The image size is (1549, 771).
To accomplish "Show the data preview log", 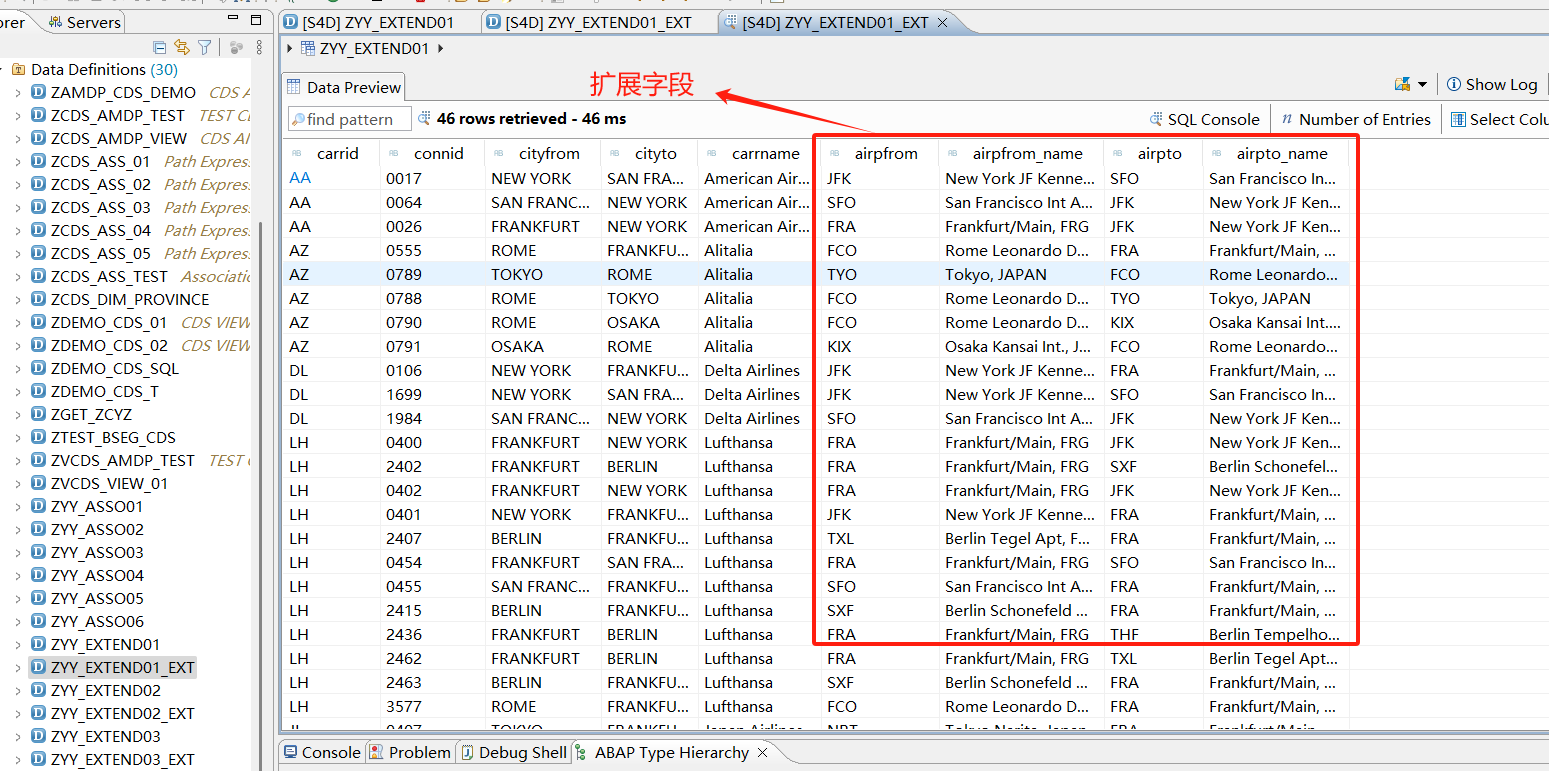I will point(1491,84).
